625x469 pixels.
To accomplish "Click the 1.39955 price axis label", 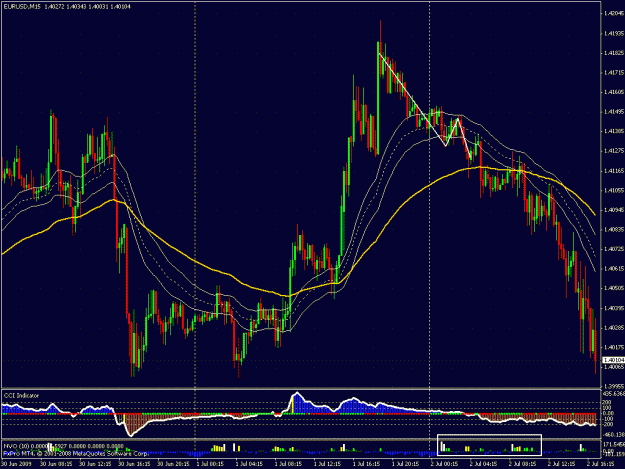I will [614, 387].
